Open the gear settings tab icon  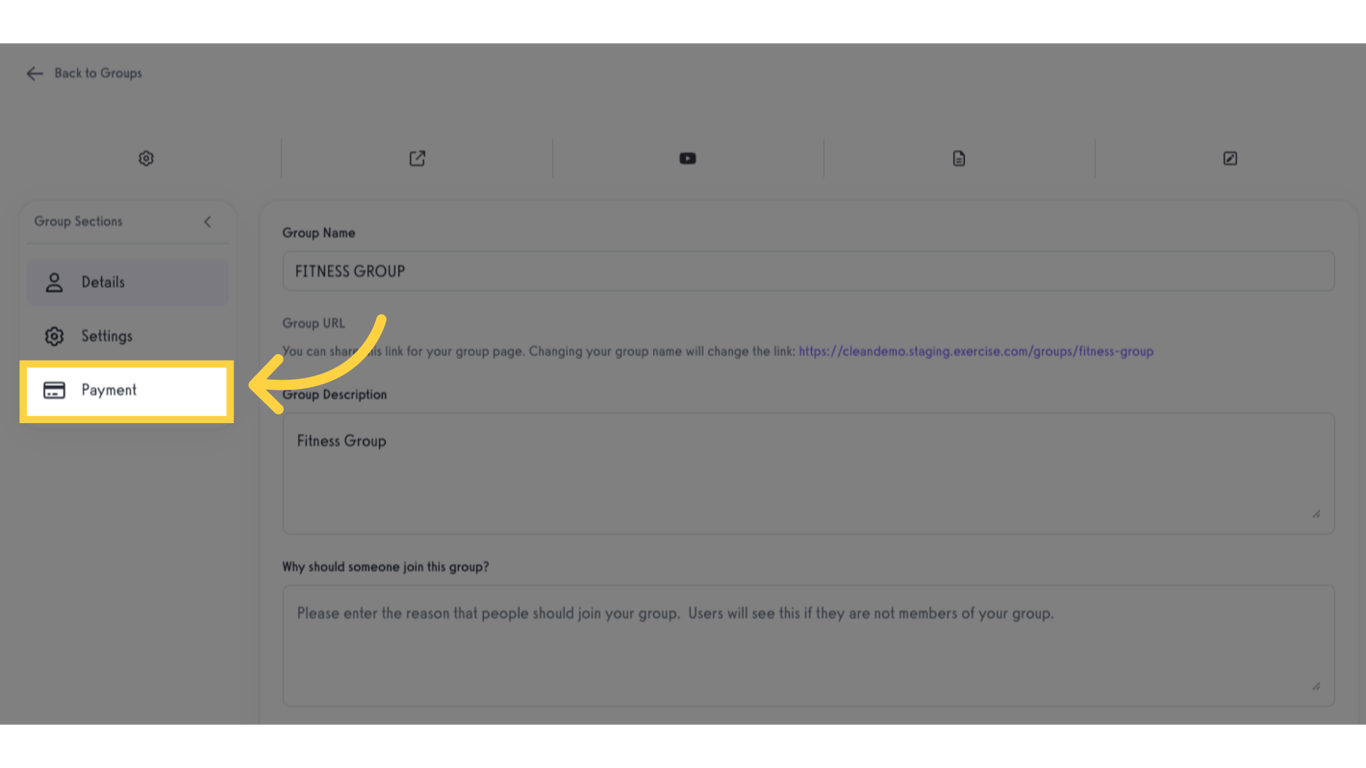point(146,158)
